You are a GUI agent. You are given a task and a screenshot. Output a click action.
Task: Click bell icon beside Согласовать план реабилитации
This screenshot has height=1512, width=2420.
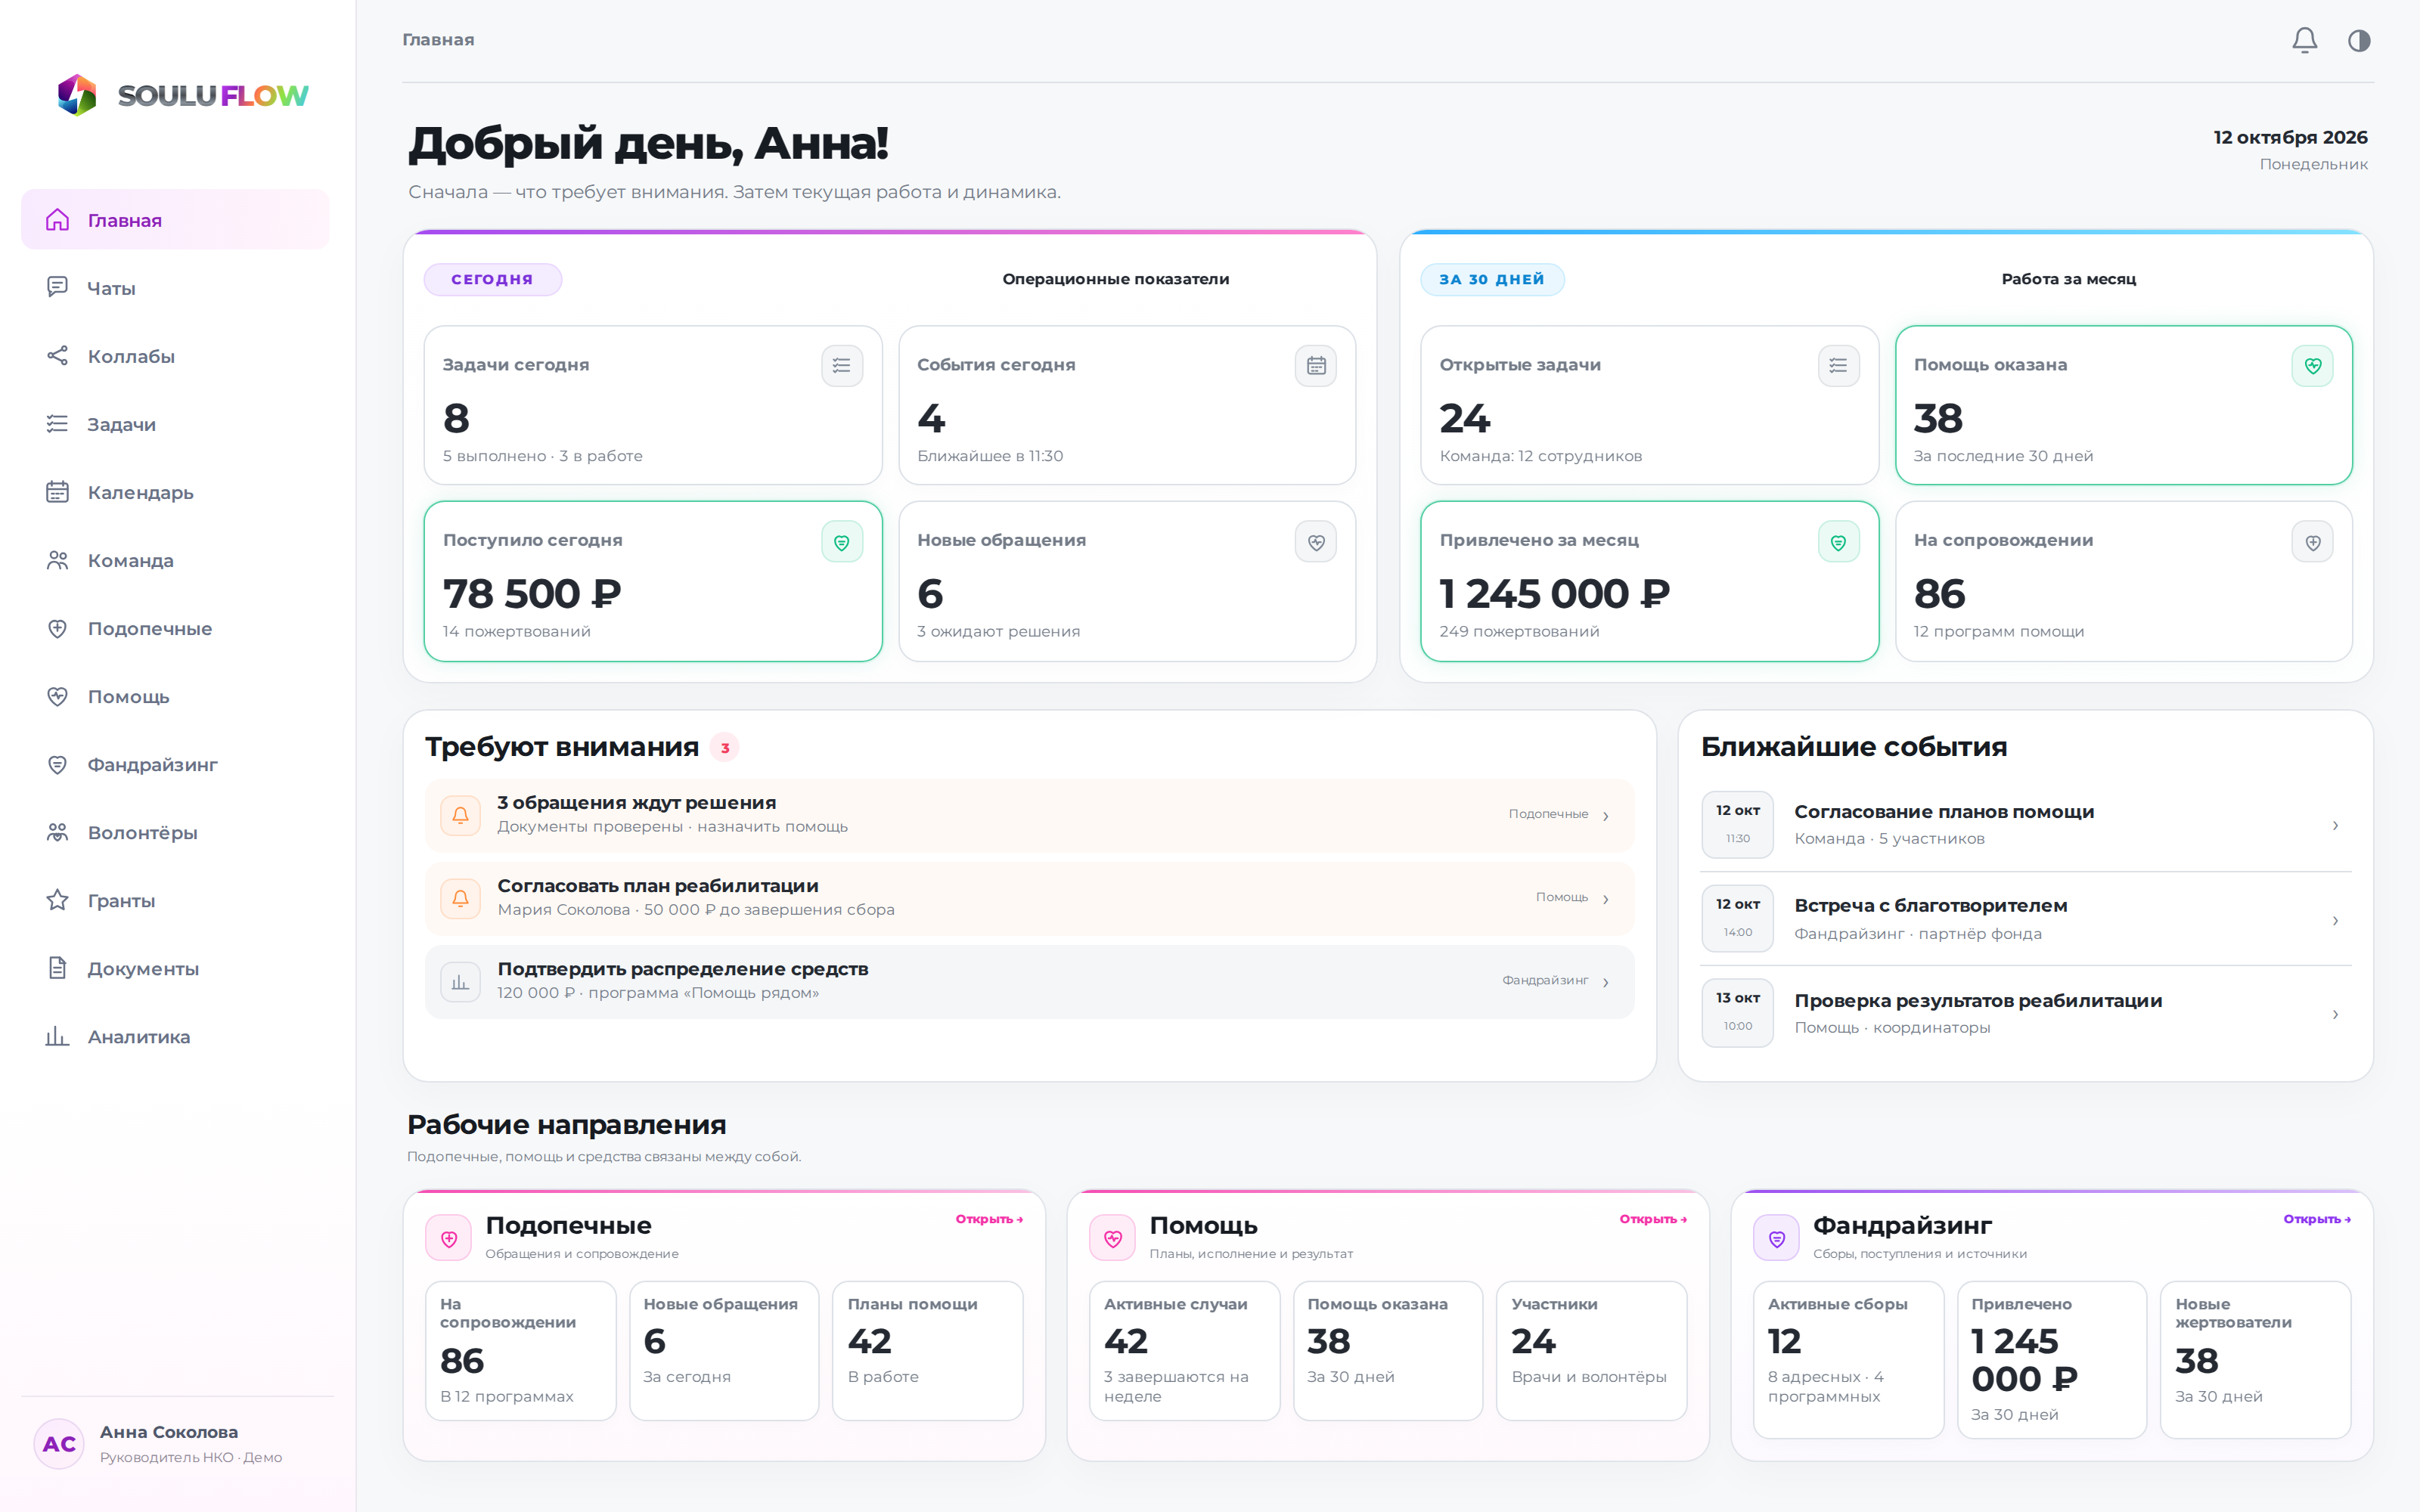[460, 898]
